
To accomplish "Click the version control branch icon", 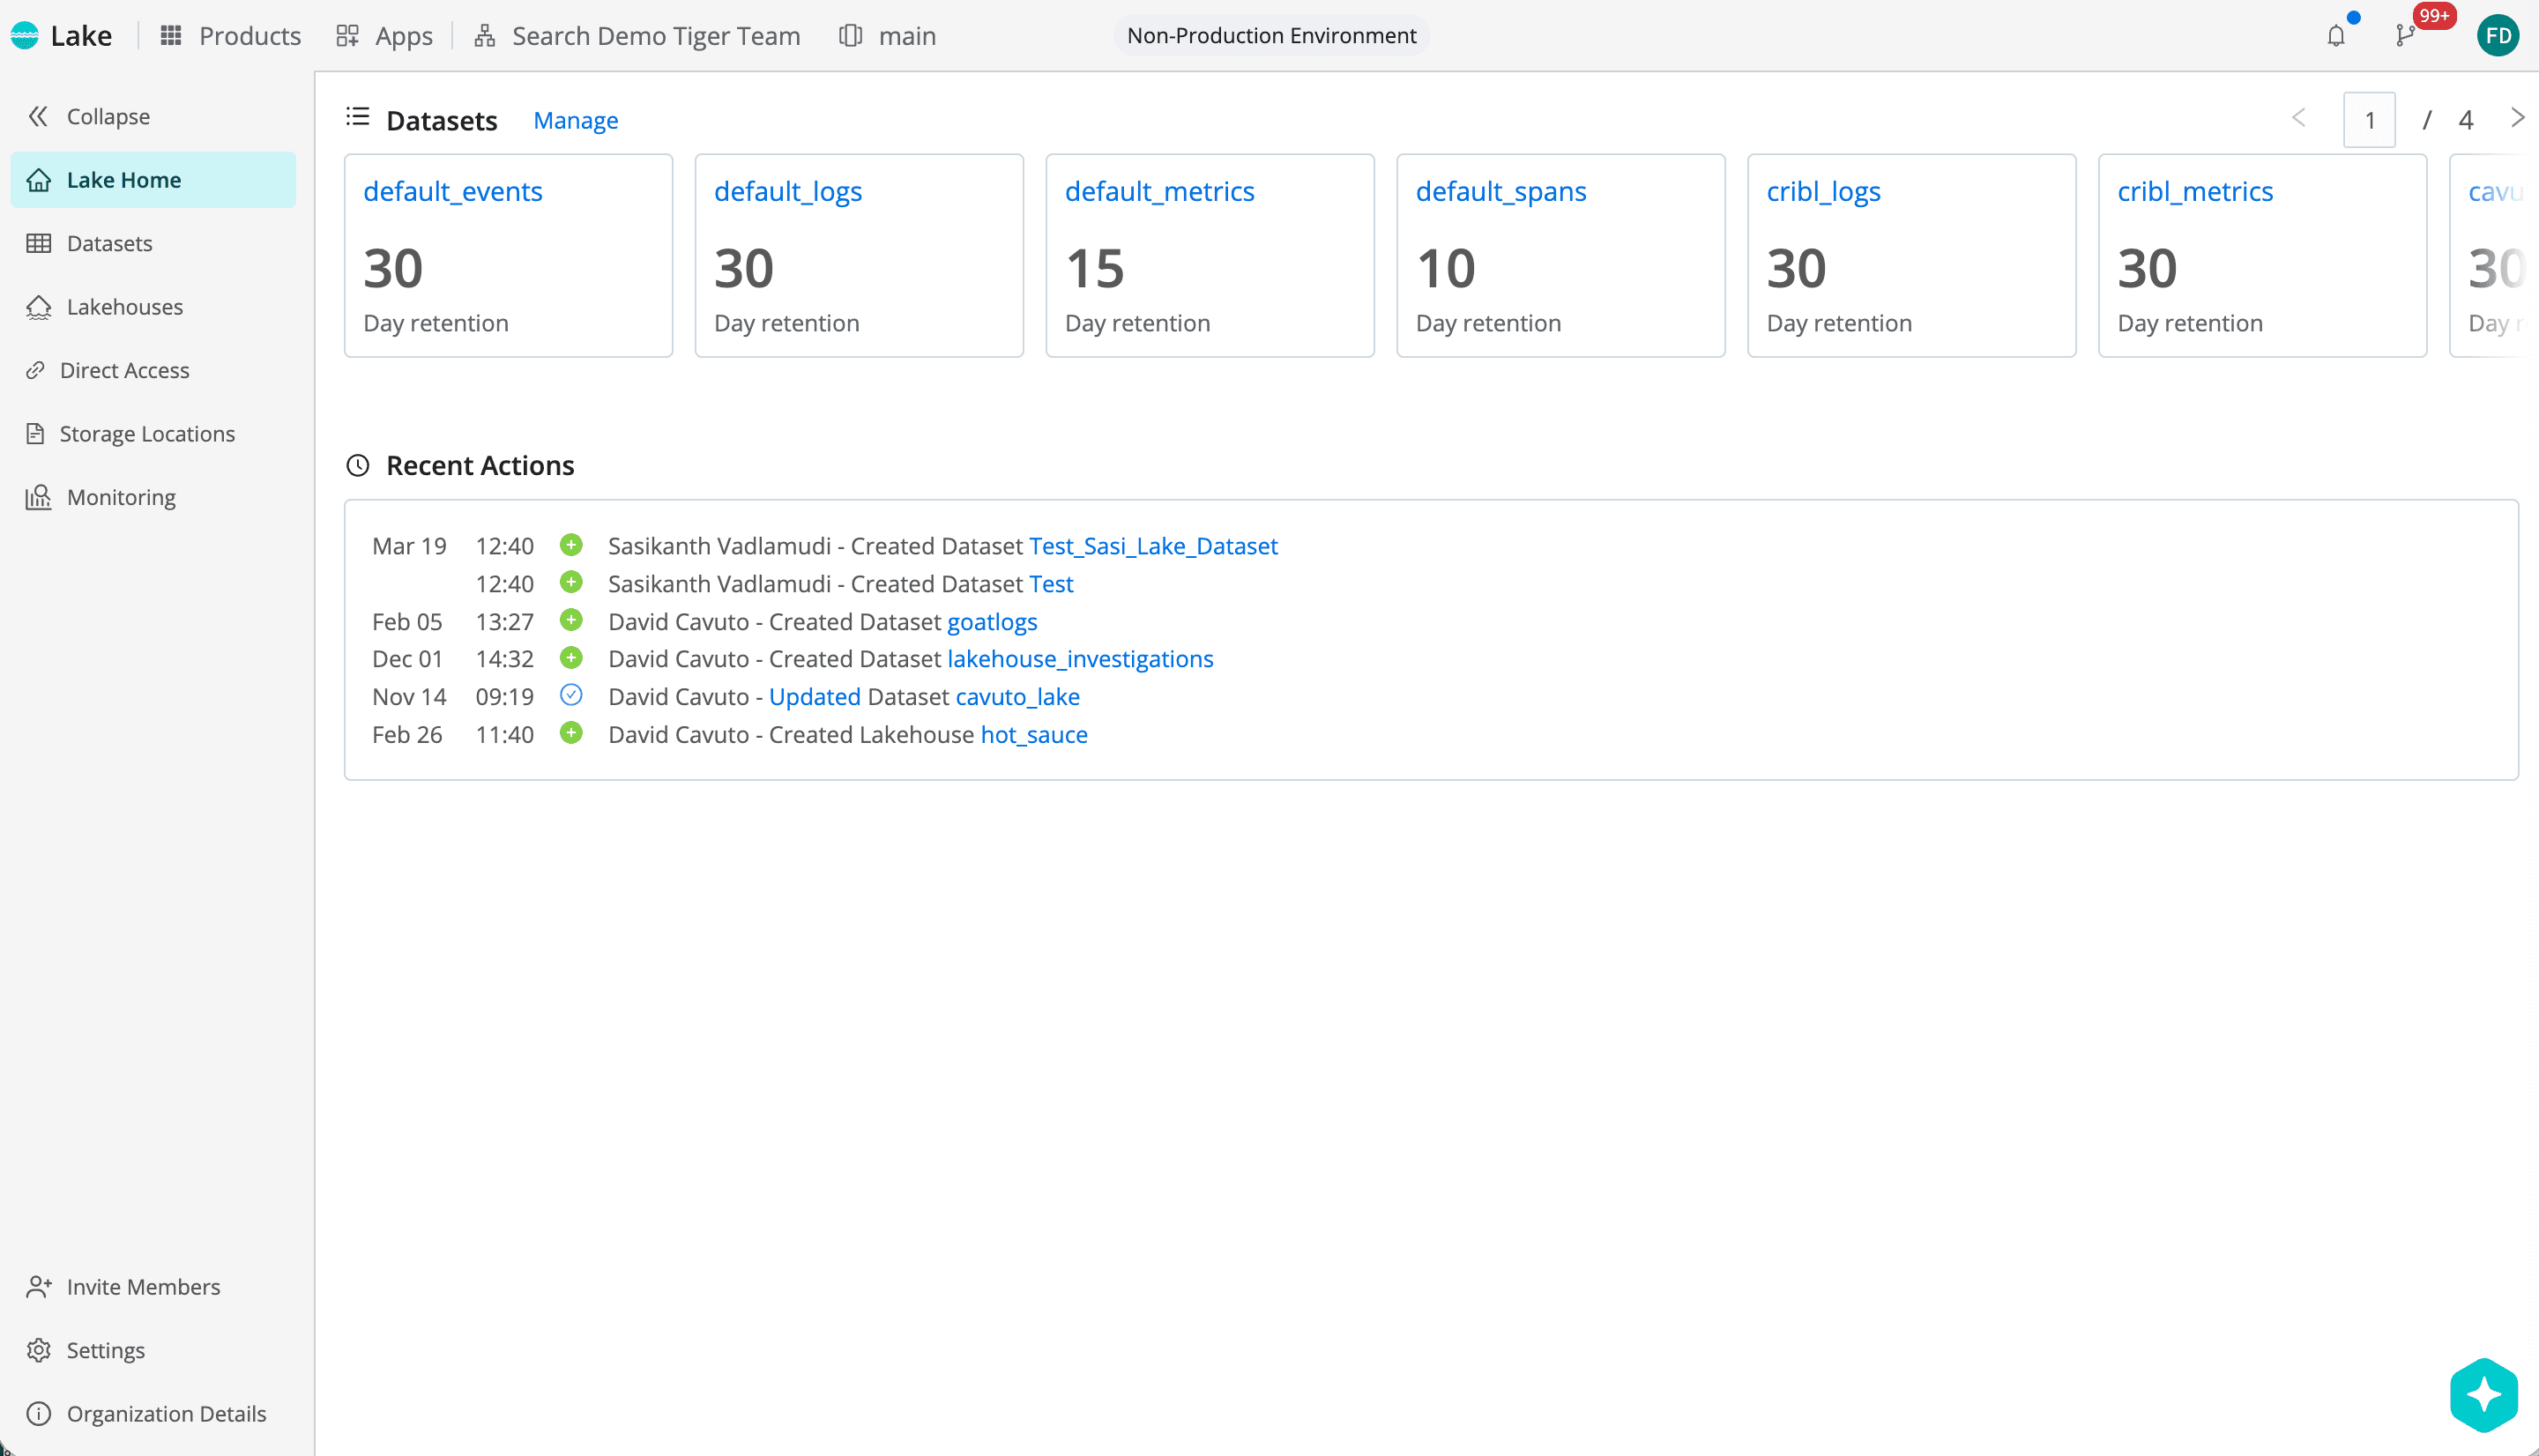I will [2406, 36].
